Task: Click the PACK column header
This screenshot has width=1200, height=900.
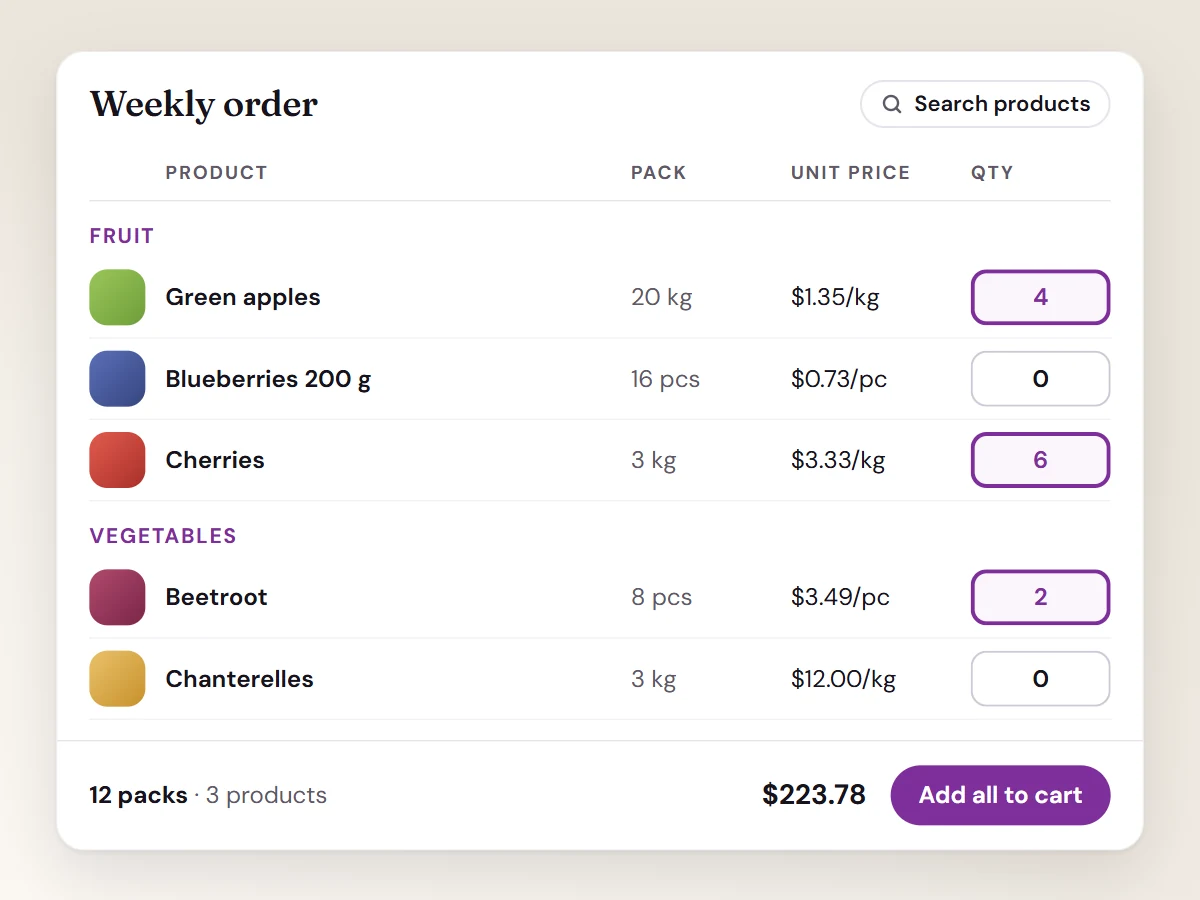Action: 659,173
